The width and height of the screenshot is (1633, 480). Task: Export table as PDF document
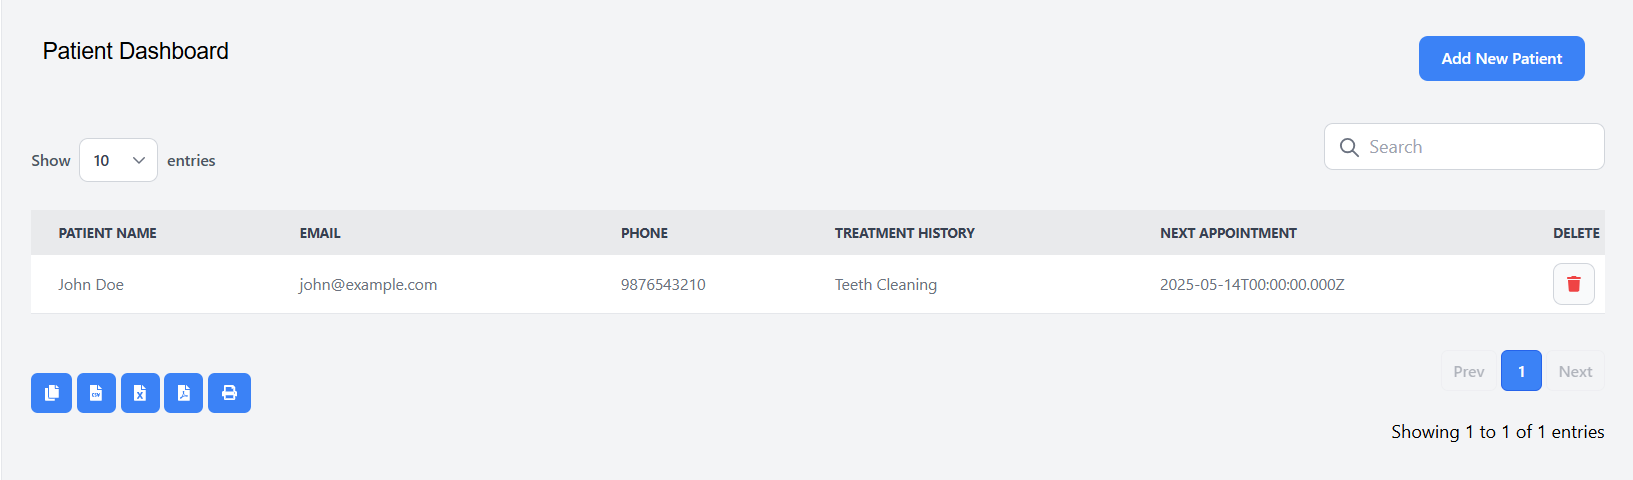tap(184, 393)
